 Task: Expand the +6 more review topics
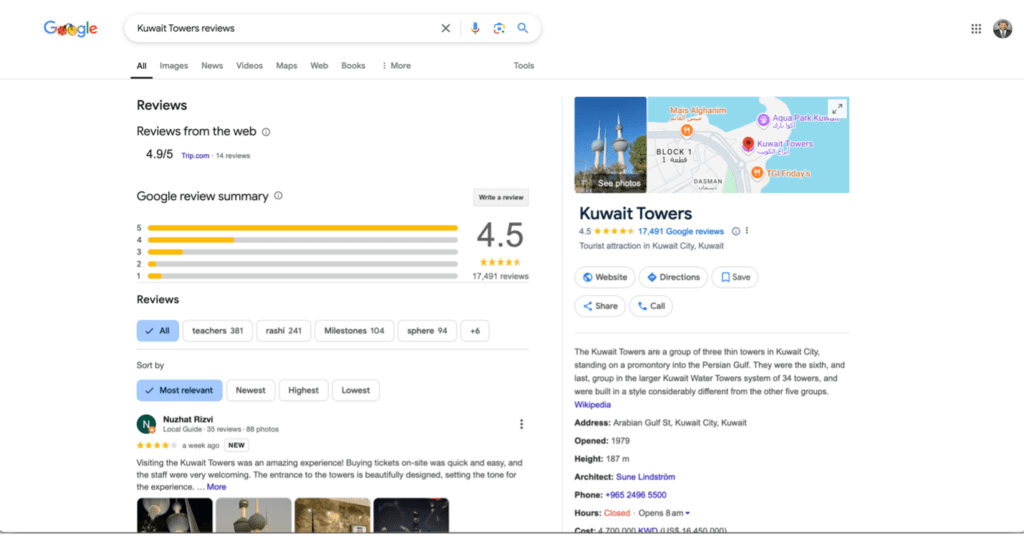475,331
